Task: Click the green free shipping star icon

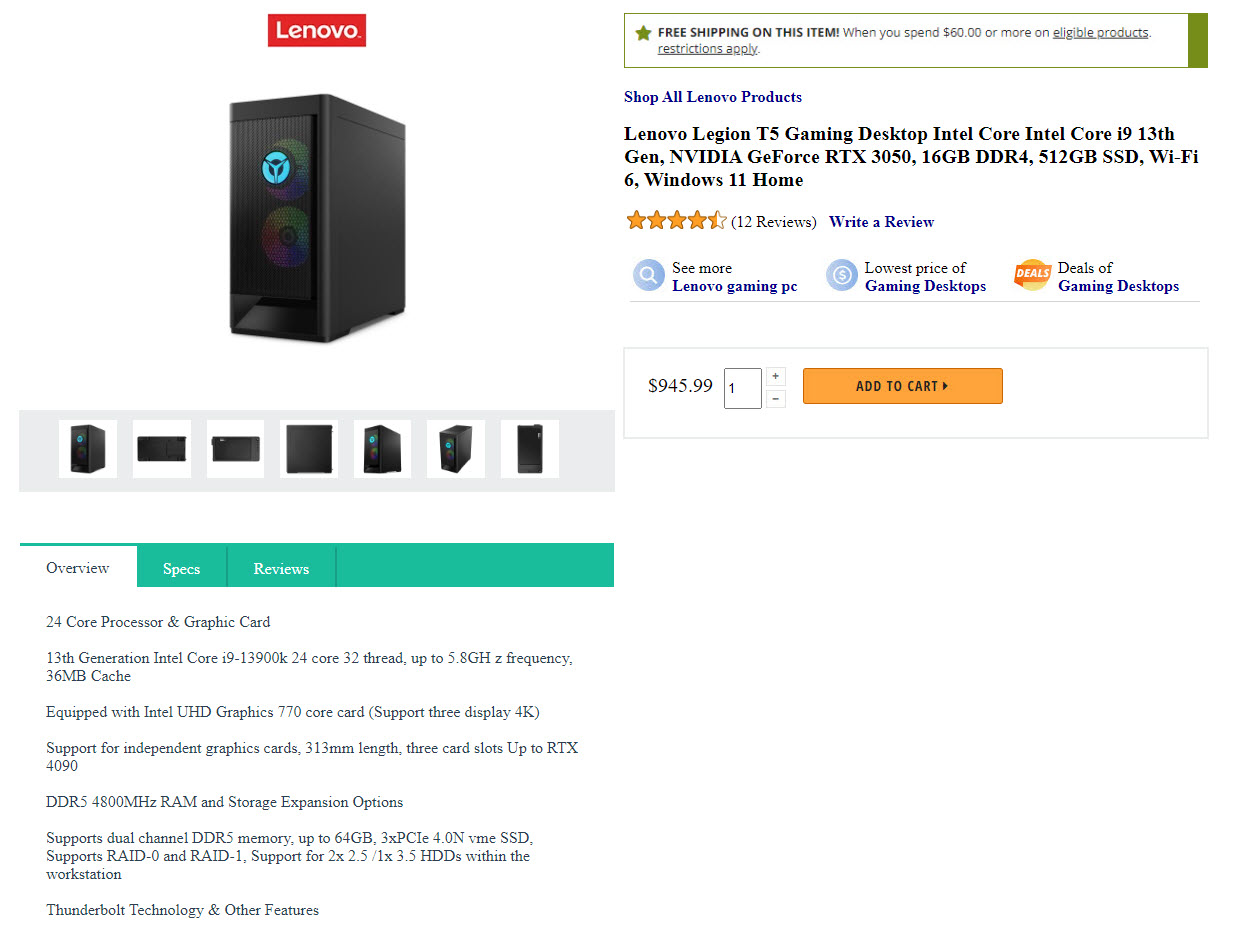Action: tap(643, 33)
